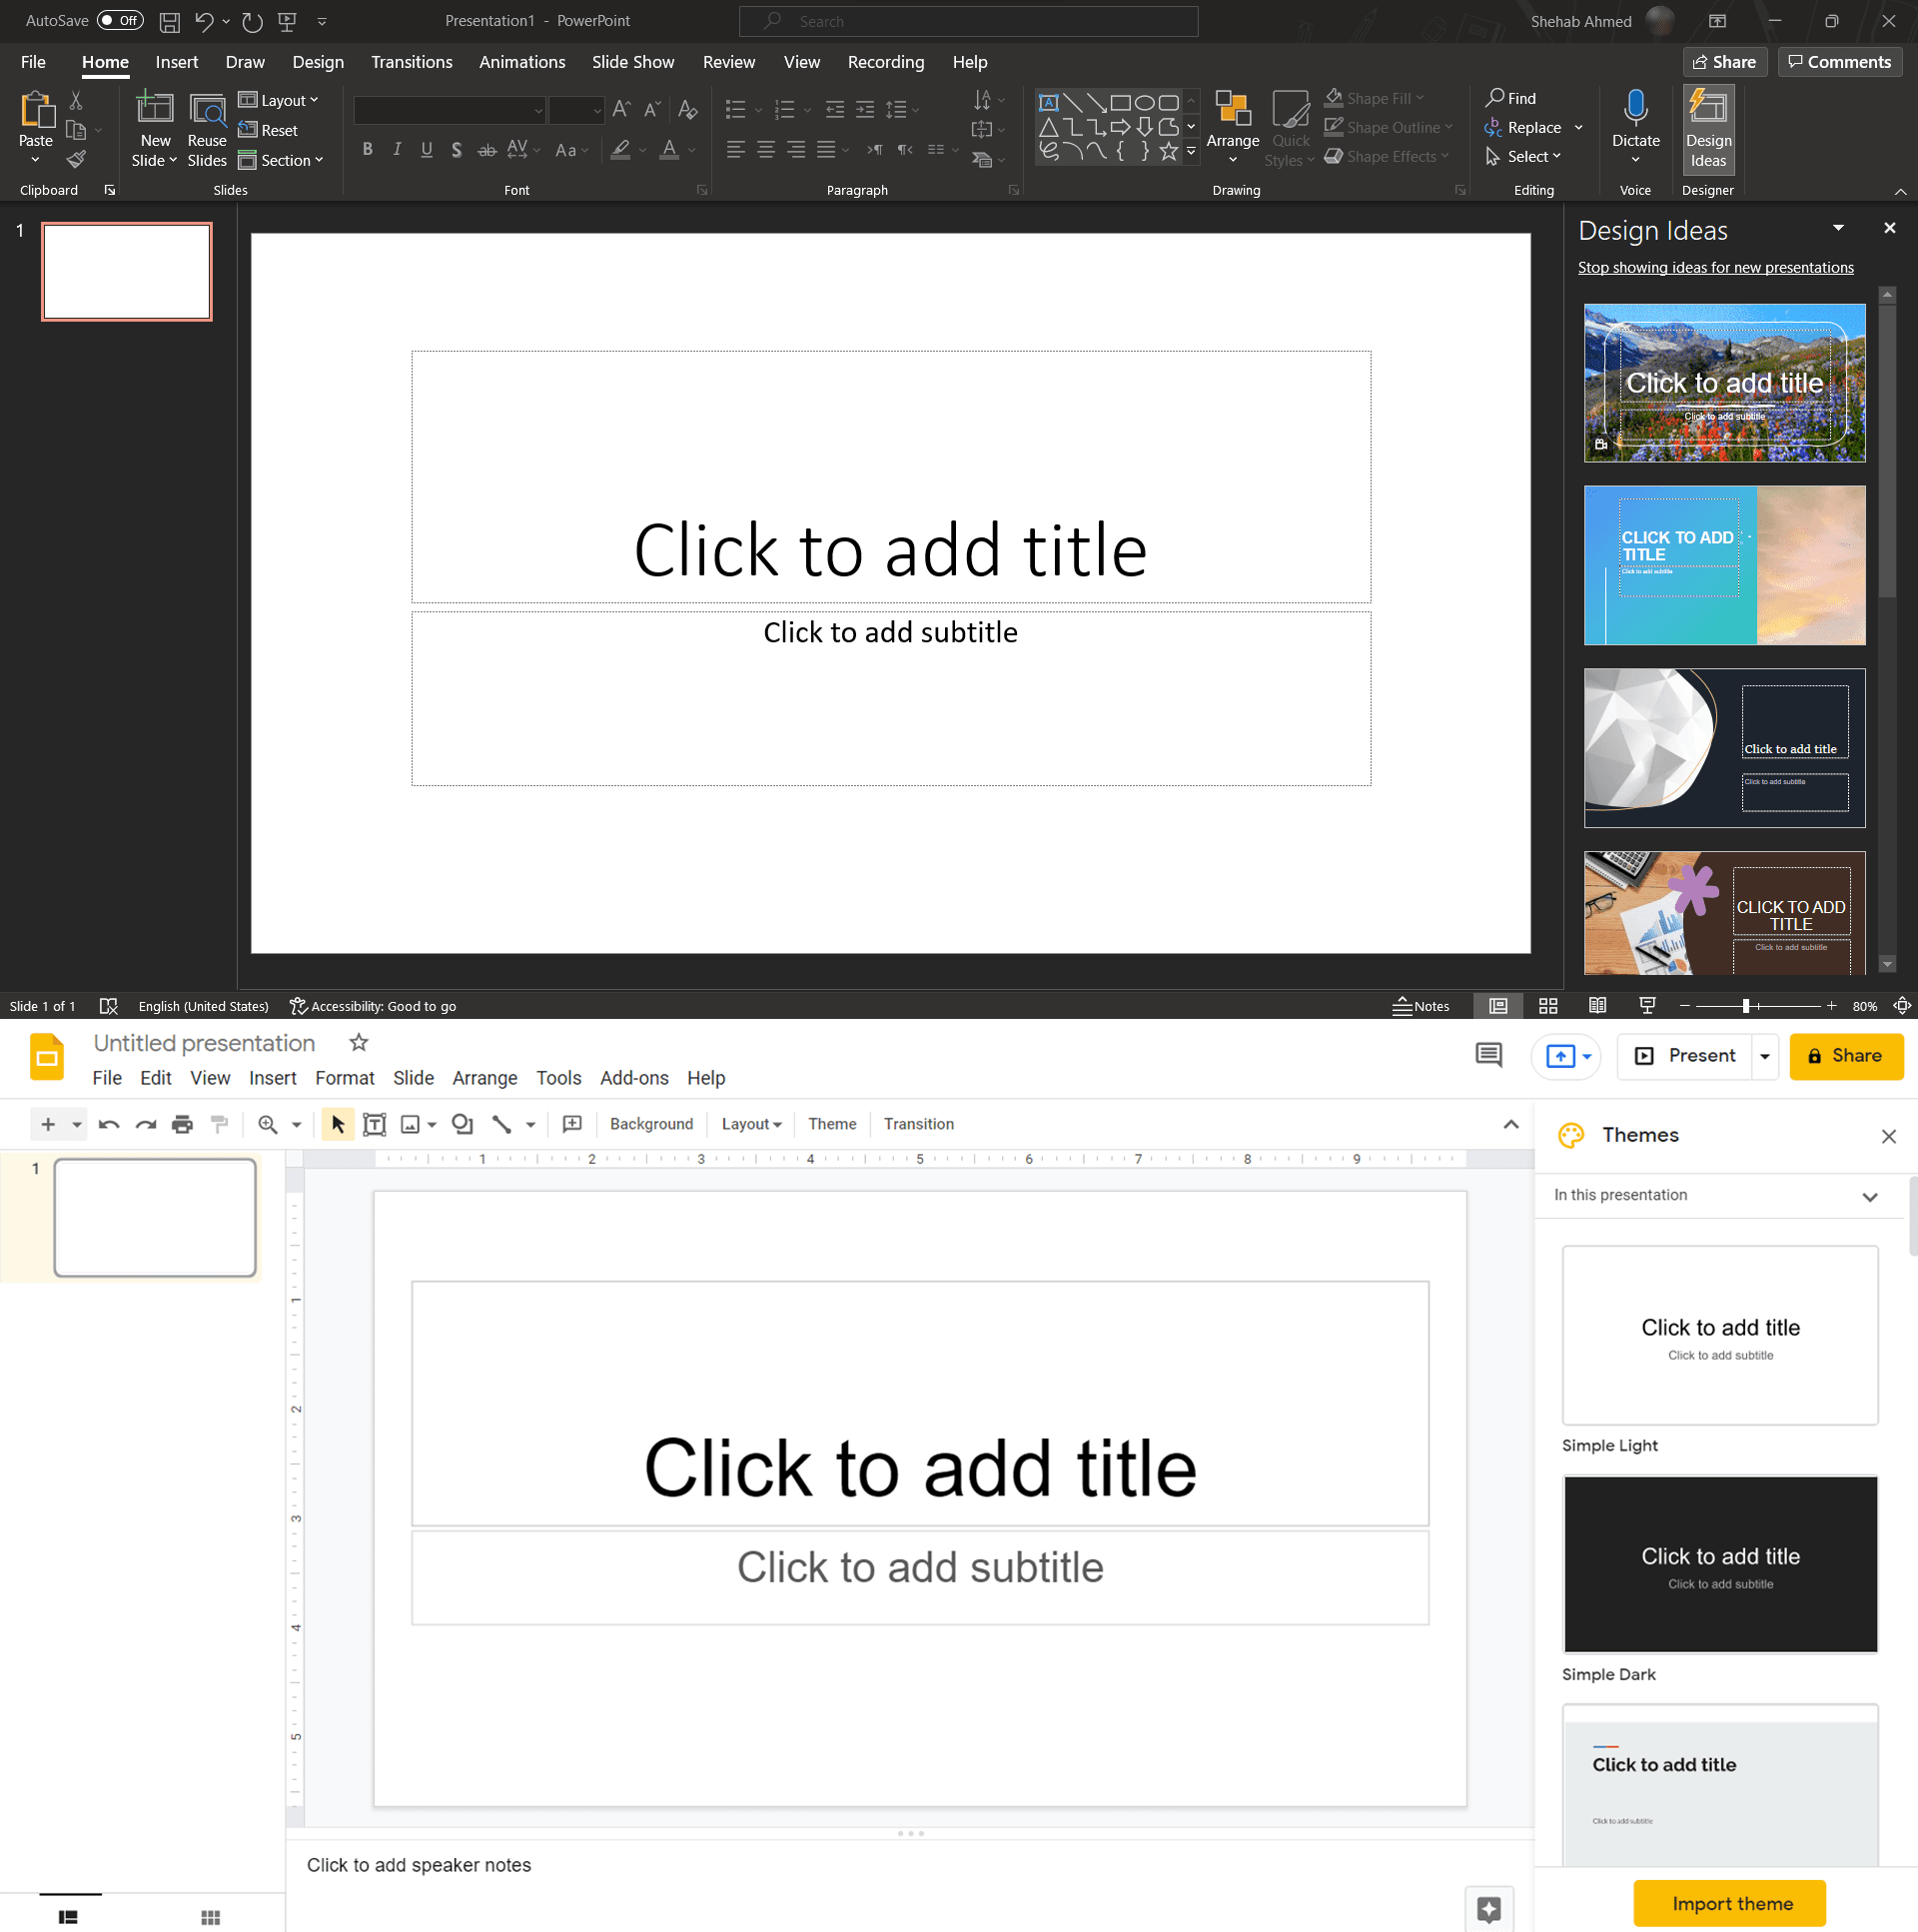Click the zoom slider handle in PowerPoint
The image size is (1918, 1932).
[1745, 1006]
